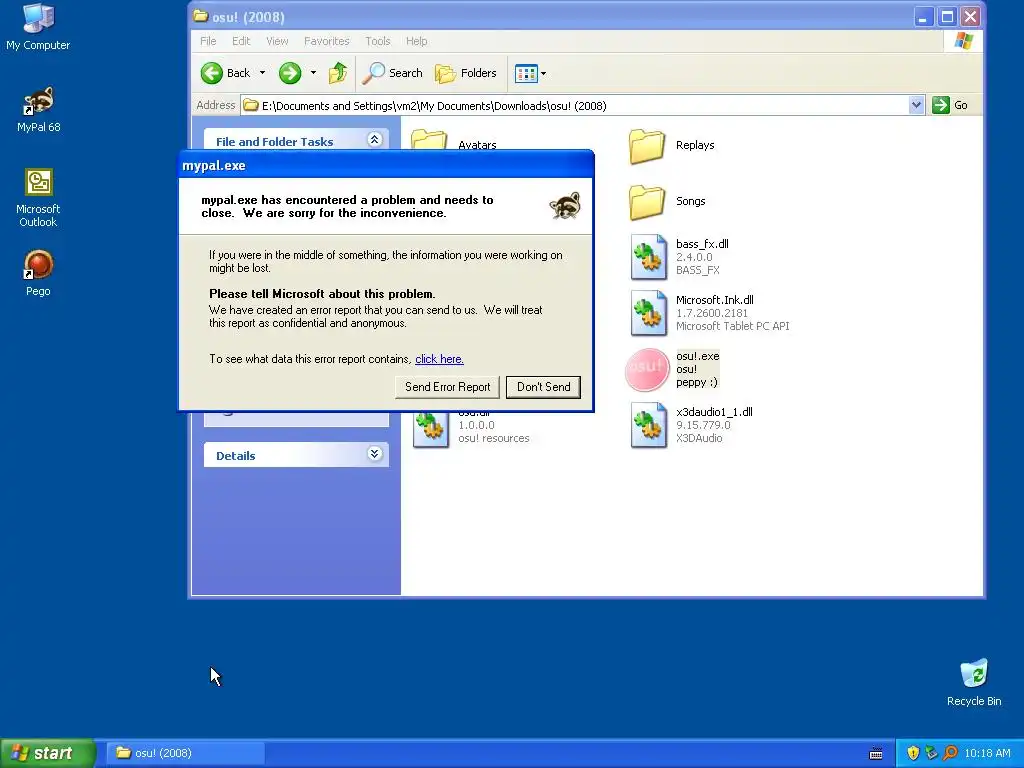Select the osu! resources dll icon
Image resolution: width=1024 pixels, height=768 pixels.
[x=430, y=429]
